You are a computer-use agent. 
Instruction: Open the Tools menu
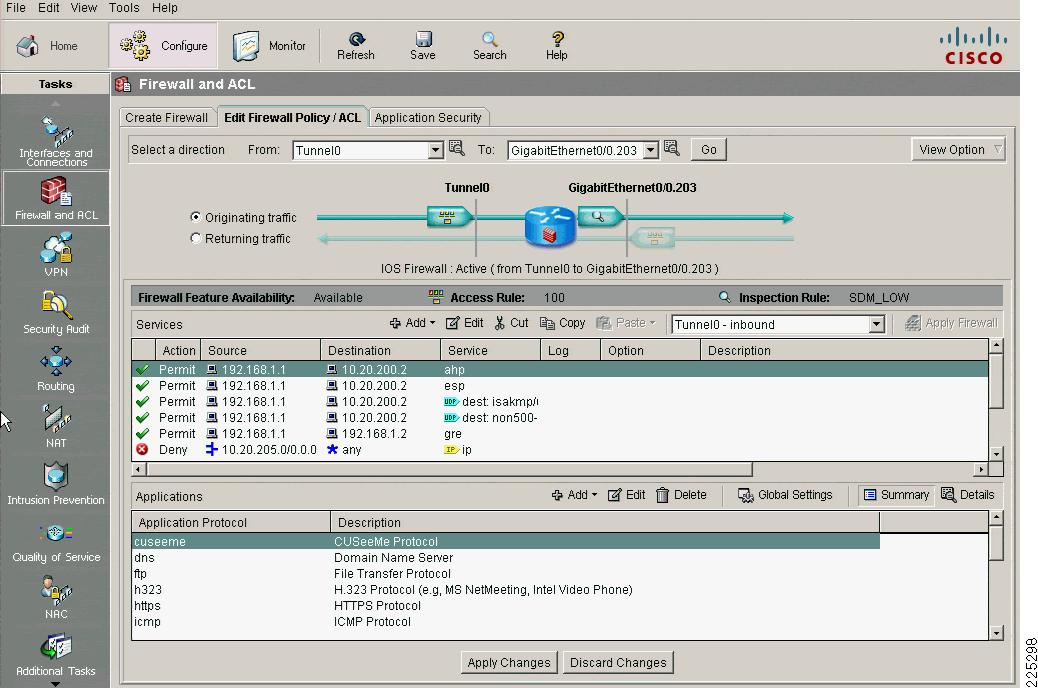coord(124,8)
